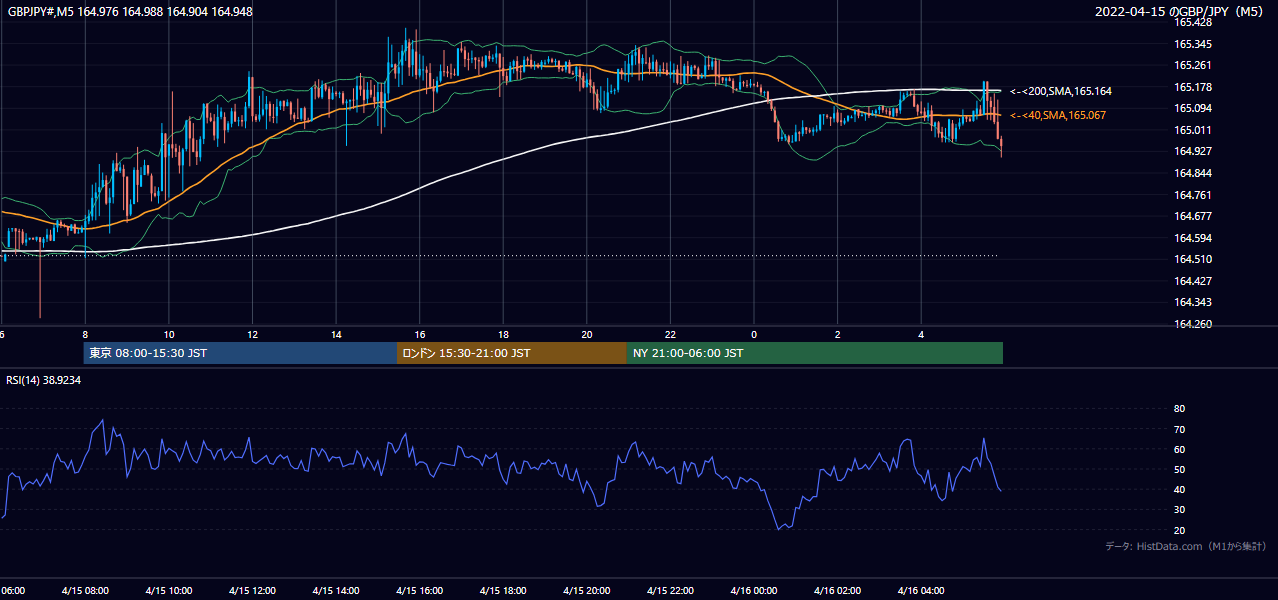Click hour label 12 under price chart

(253, 334)
